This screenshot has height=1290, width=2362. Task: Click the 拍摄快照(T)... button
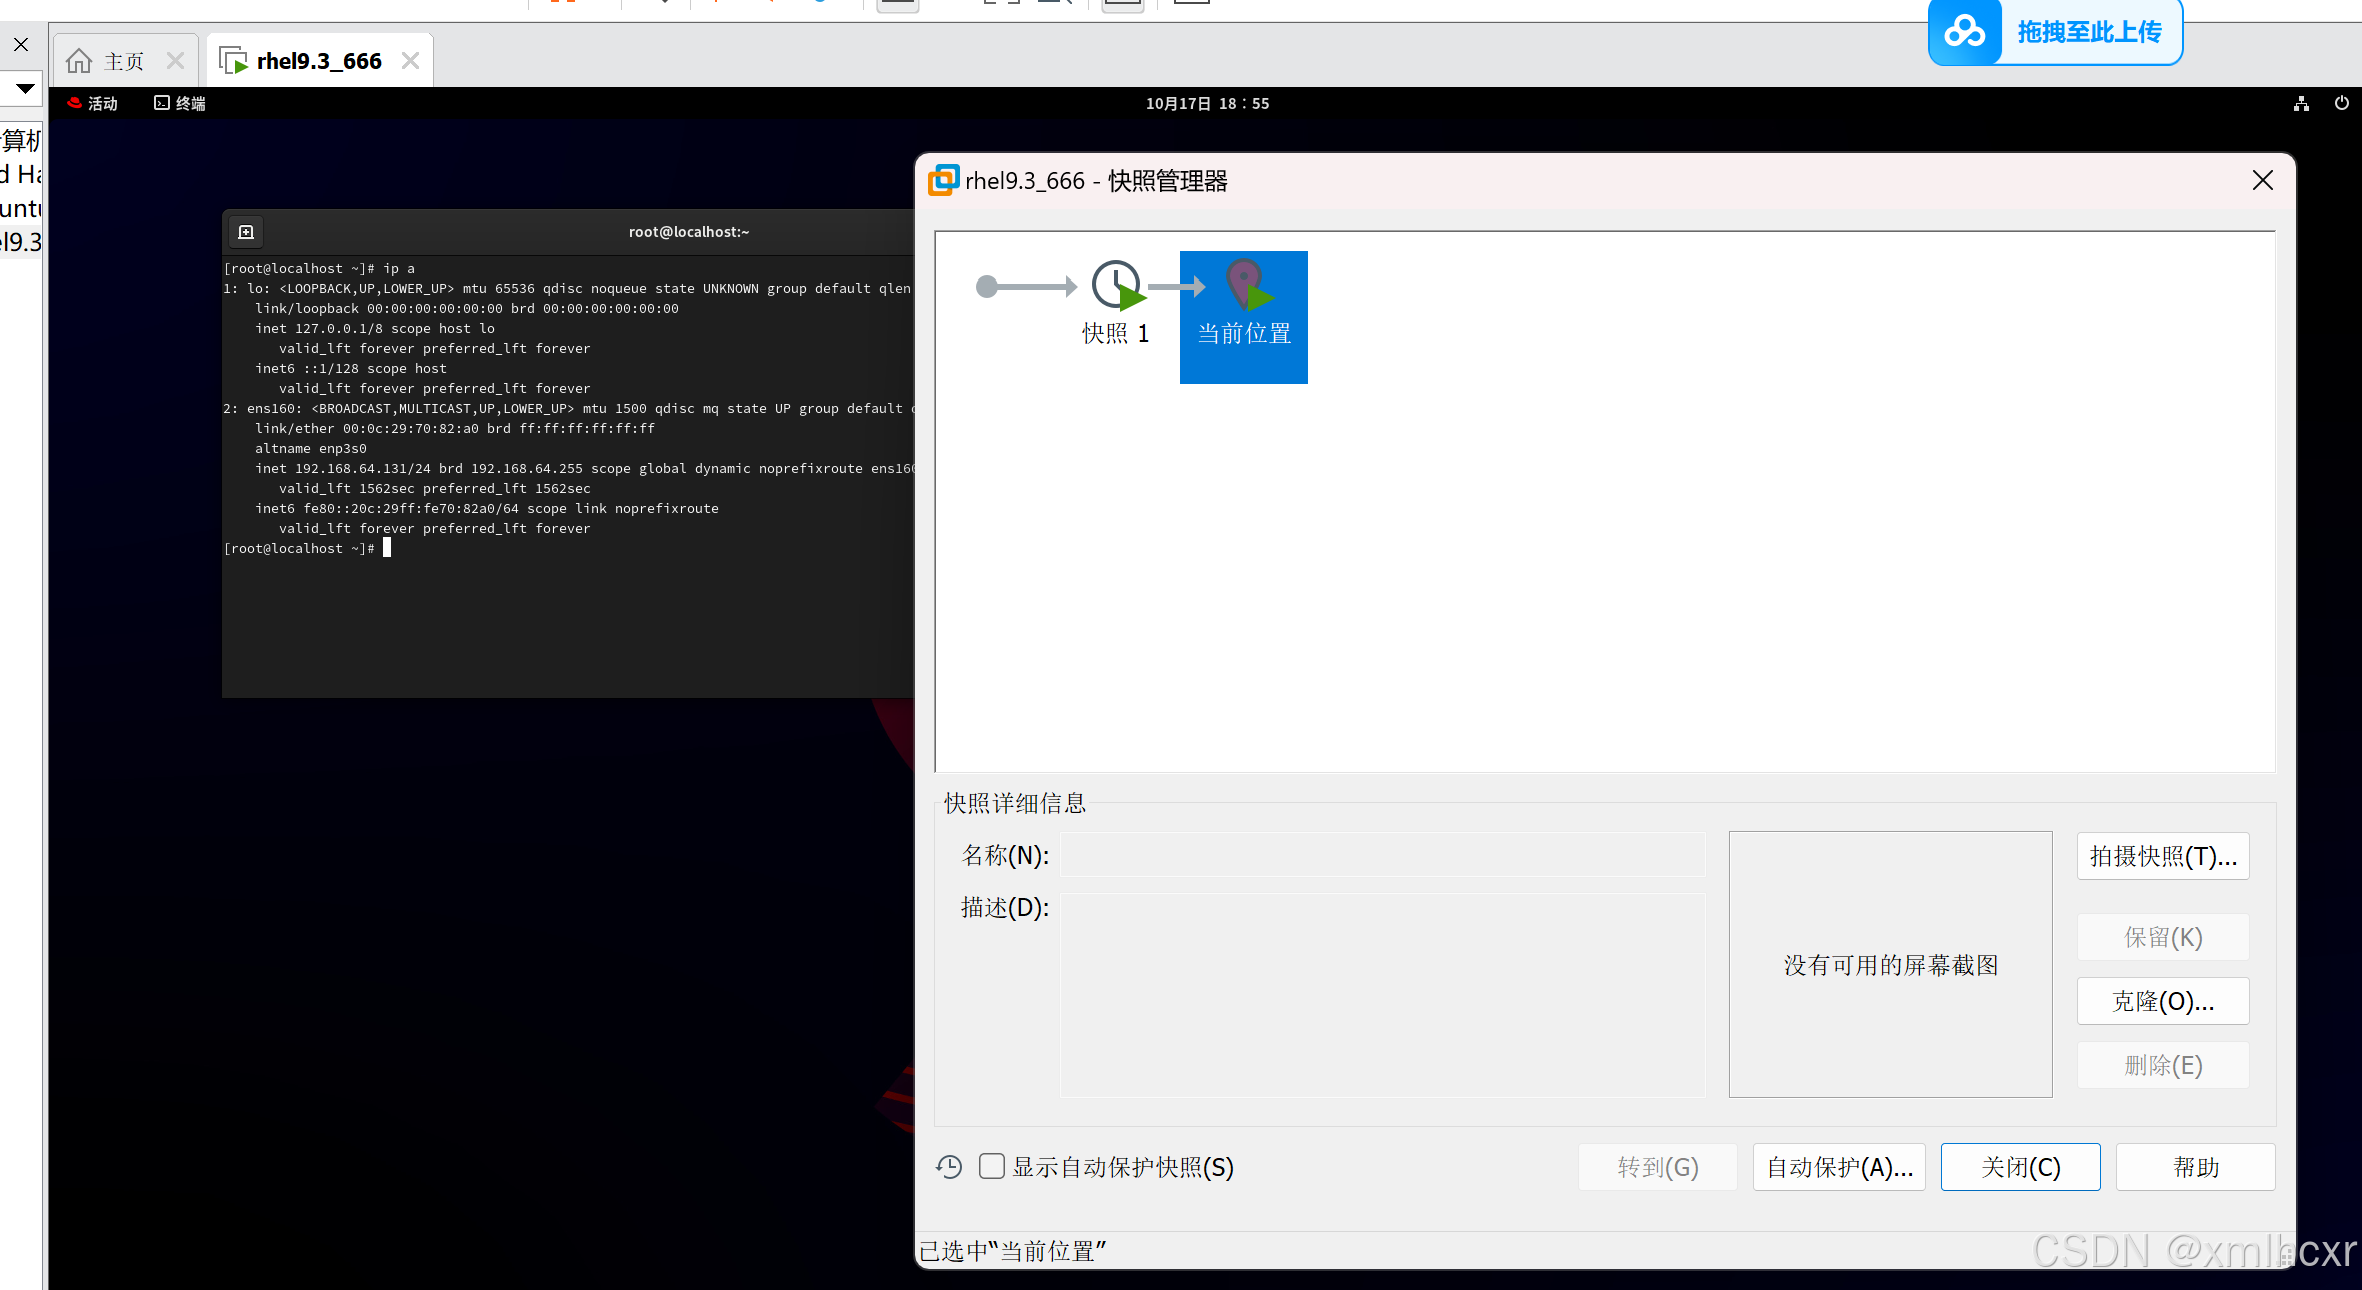(2162, 856)
